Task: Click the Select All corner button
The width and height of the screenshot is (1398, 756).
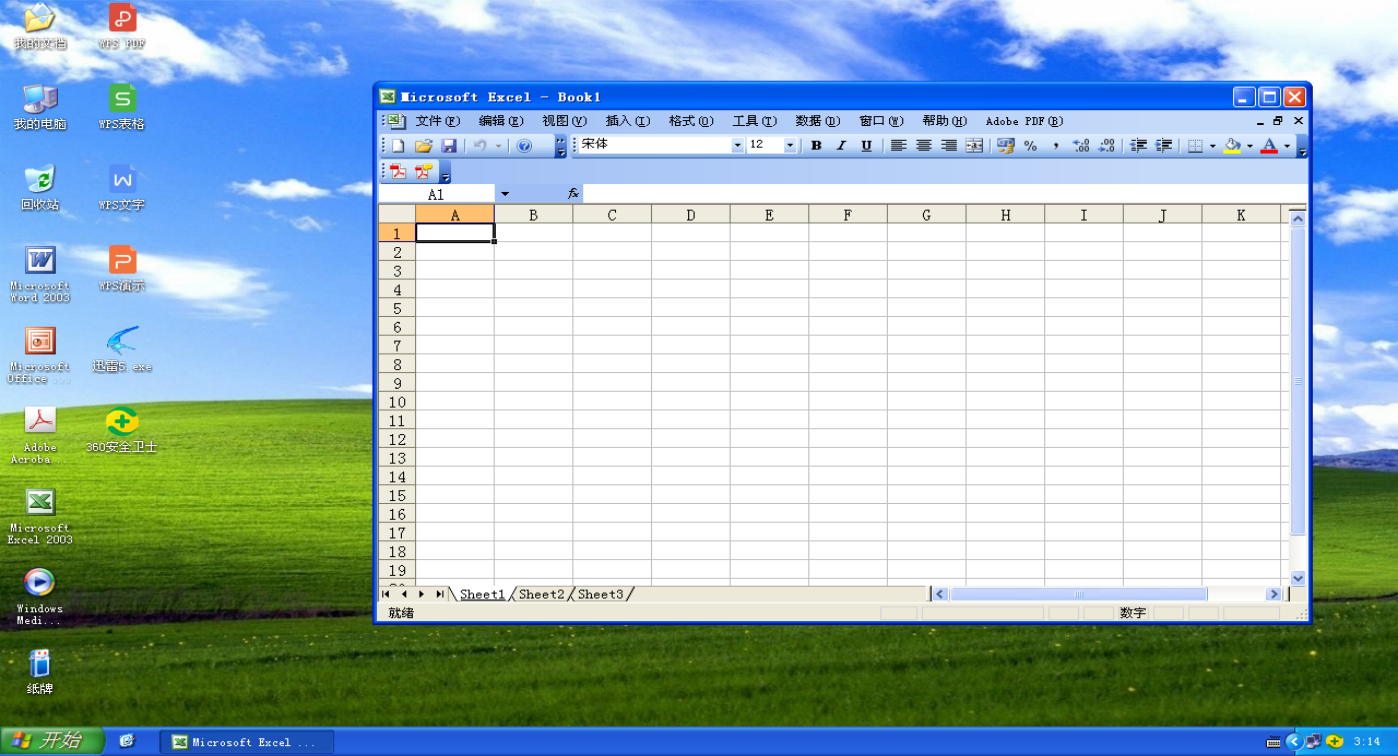Action: (x=397, y=215)
